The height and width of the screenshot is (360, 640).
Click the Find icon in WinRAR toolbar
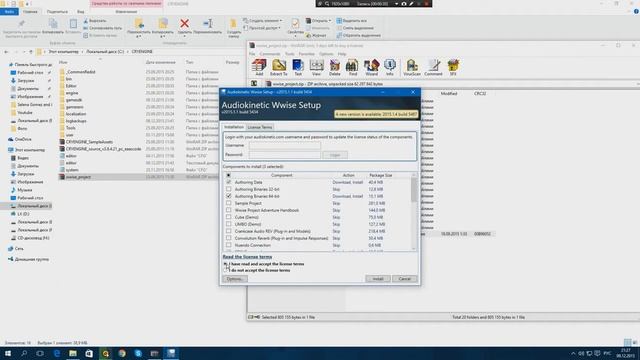pos(352,67)
